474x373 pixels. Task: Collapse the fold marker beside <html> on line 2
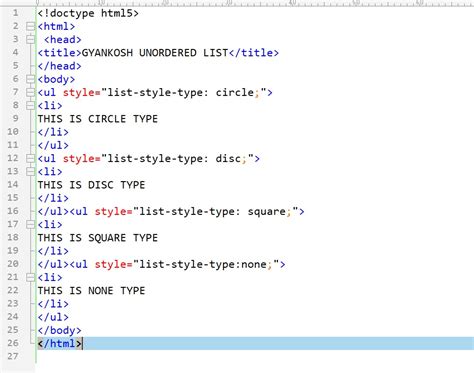pyautogui.click(x=30, y=26)
